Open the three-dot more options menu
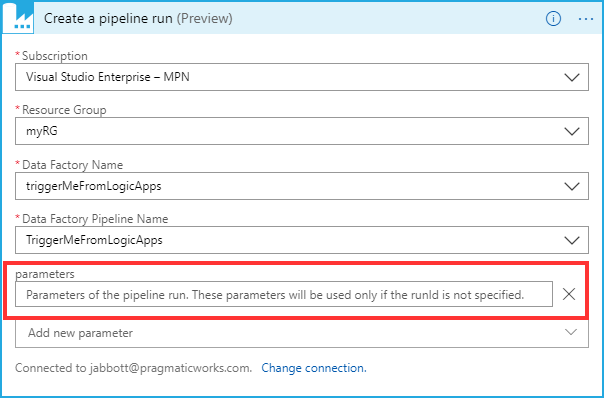Screen dimensions: 604x398 point(586,19)
